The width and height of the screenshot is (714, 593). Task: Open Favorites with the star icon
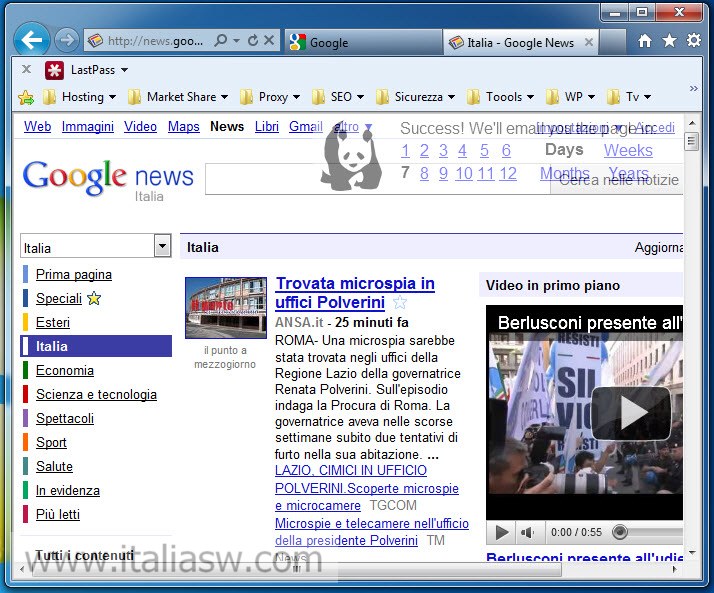669,41
